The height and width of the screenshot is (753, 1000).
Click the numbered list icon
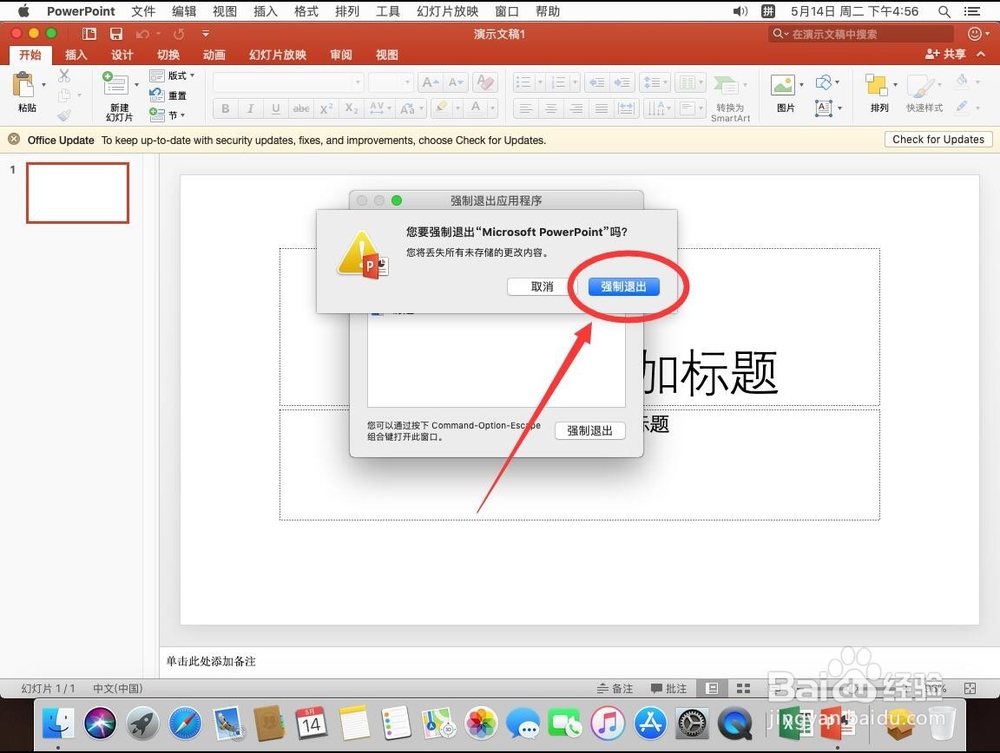click(x=559, y=82)
